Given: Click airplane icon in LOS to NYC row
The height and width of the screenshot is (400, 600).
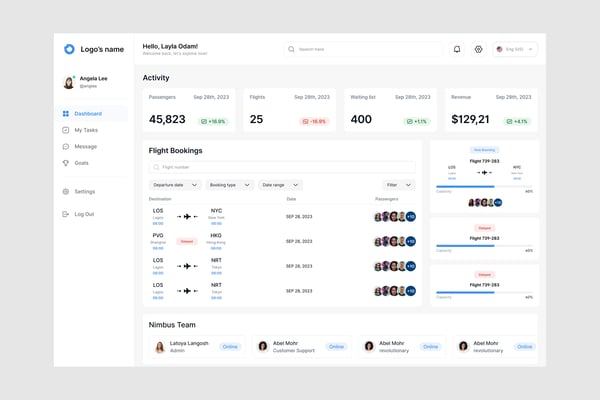Looking at the screenshot, I should point(187,217).
